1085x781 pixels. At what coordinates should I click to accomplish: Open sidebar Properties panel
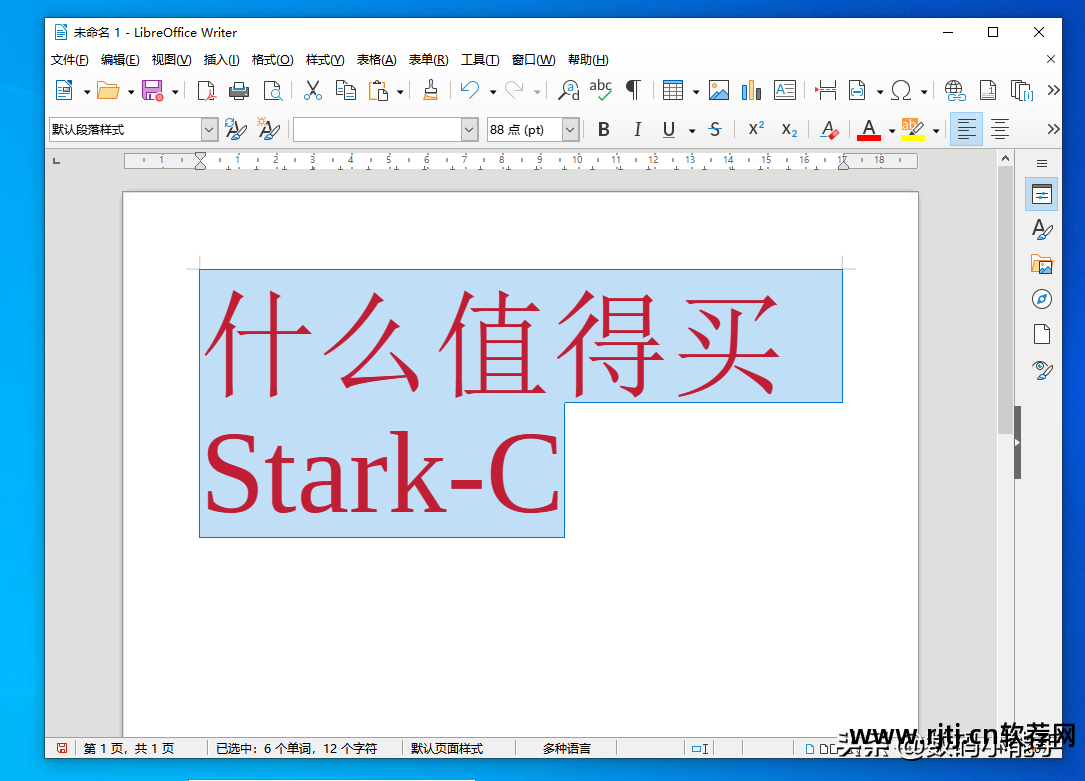pyautogui.click(x=1041, y=194)
